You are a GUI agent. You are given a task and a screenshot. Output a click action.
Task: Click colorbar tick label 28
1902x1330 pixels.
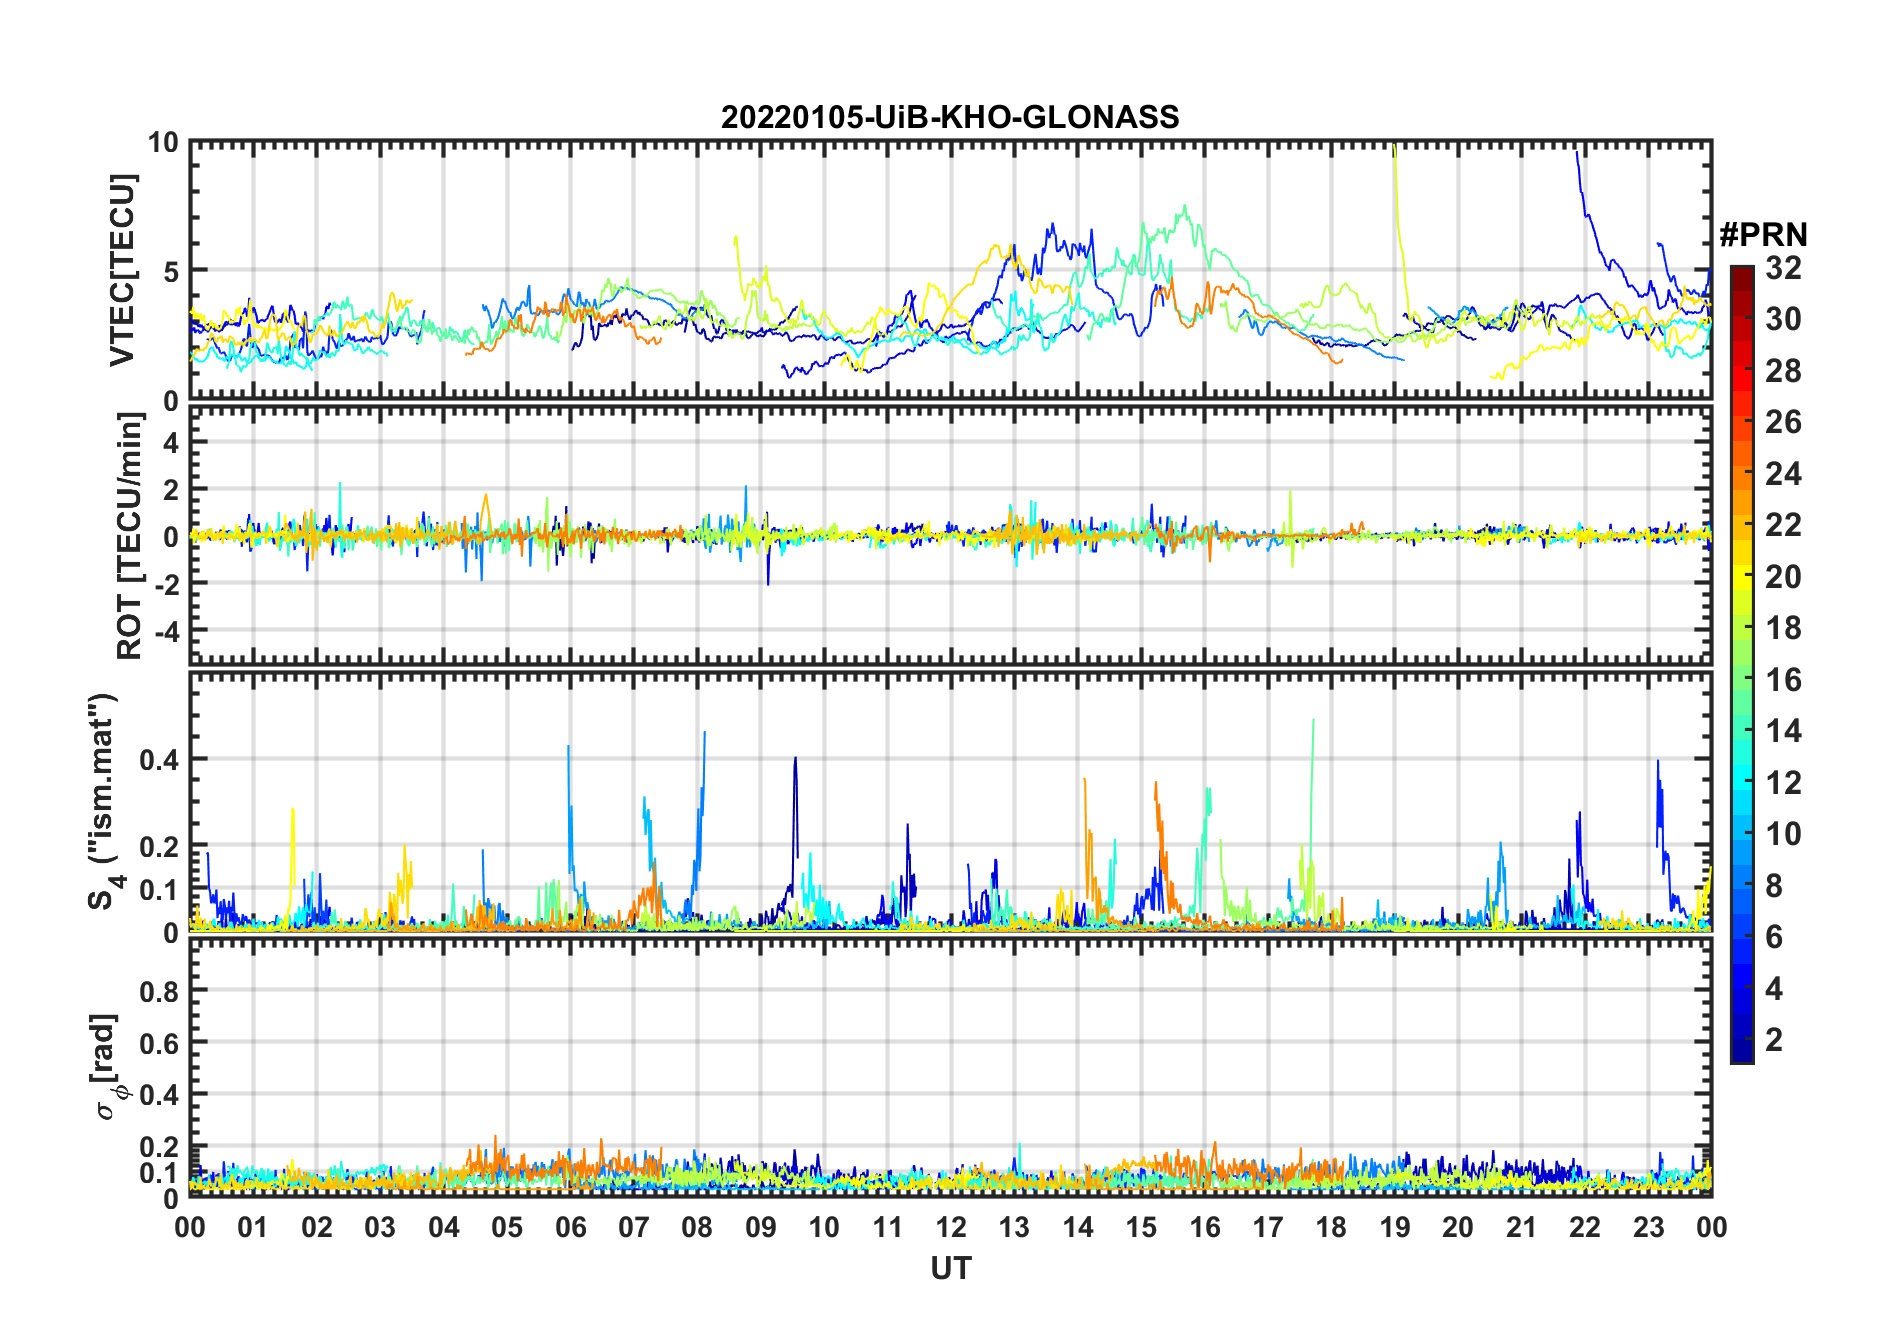tap(1783, 371)
